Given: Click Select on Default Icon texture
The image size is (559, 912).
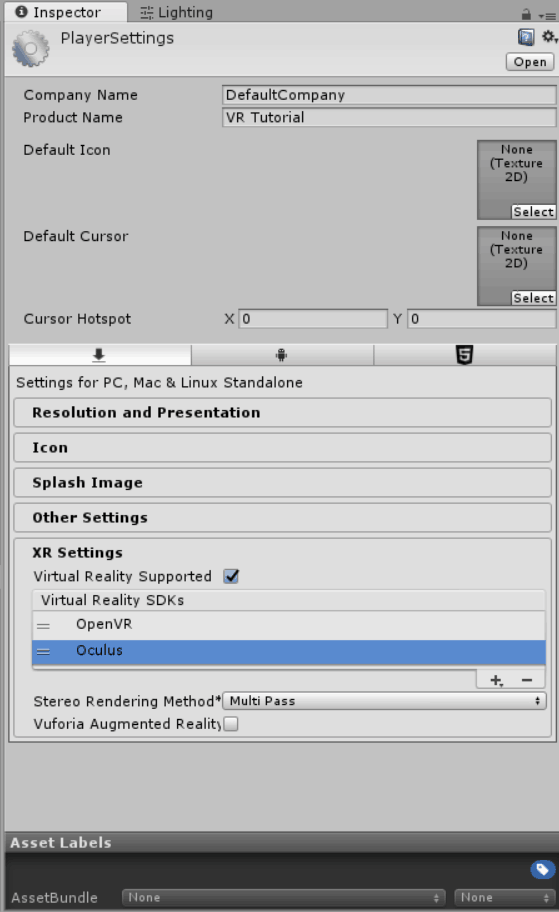Looking at the screenshot, I should click(x=533, y=212).
